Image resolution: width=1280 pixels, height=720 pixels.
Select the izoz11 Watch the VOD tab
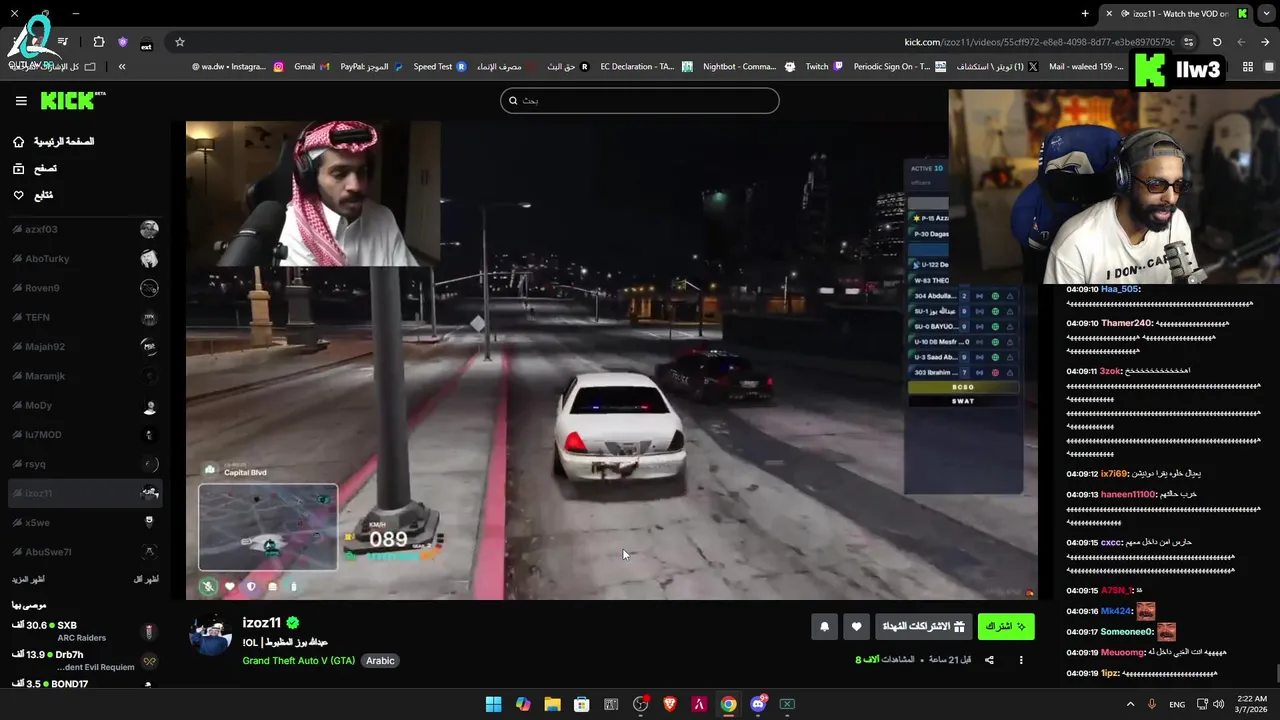point(1176,14)
